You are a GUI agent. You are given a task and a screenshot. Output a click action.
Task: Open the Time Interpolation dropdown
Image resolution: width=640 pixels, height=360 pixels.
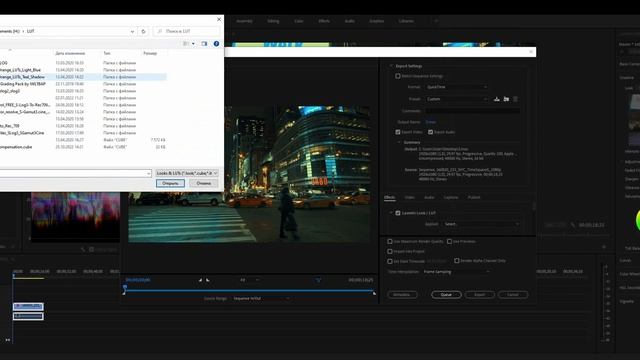(456, 272)
